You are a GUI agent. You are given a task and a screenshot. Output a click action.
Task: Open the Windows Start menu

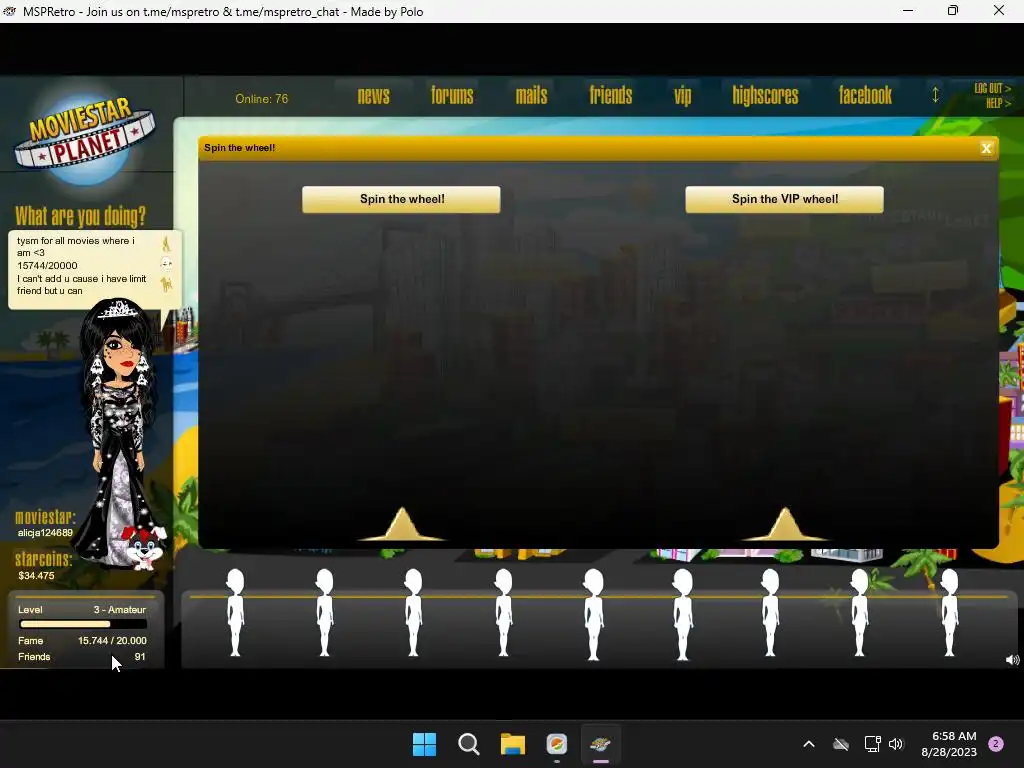coord(424,744)
